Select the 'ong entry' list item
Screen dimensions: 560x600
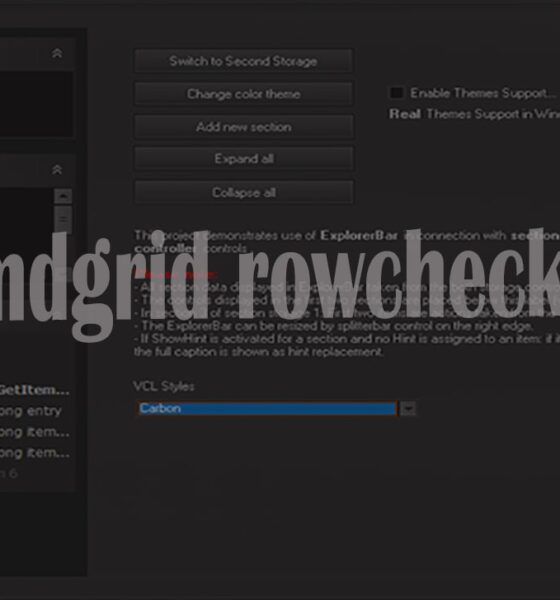click(31, 411)
